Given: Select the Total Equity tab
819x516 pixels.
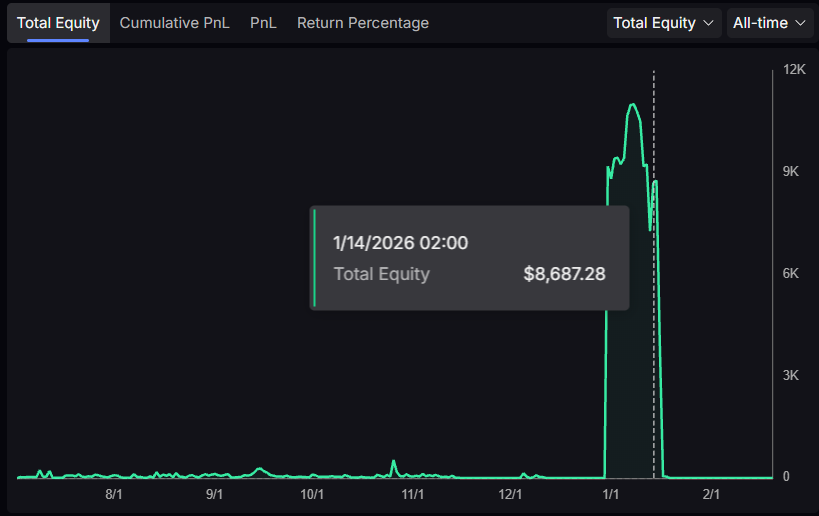Looking at the screenshot, I should [x=58, y=23].
